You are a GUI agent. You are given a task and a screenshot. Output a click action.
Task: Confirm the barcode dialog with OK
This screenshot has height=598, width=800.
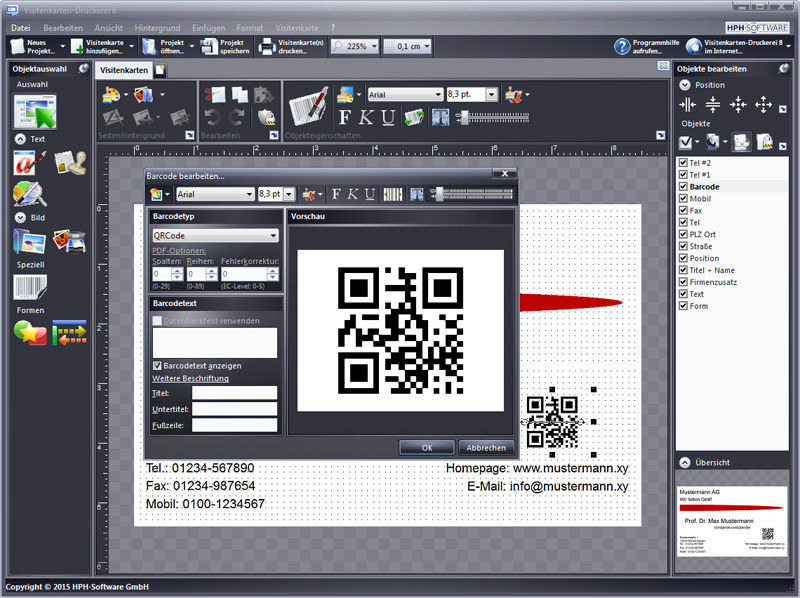pos(427,447)
